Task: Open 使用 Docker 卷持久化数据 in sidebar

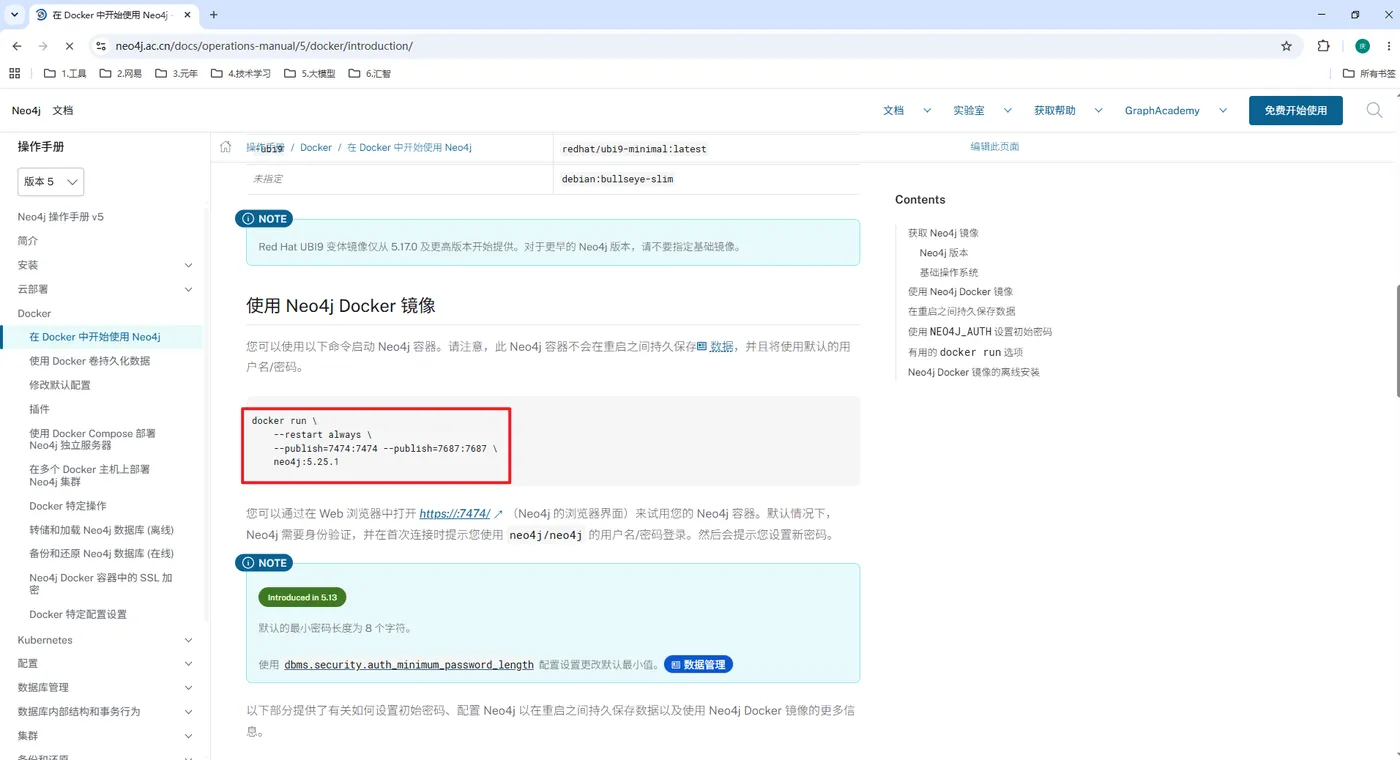Action: [90, 361]
